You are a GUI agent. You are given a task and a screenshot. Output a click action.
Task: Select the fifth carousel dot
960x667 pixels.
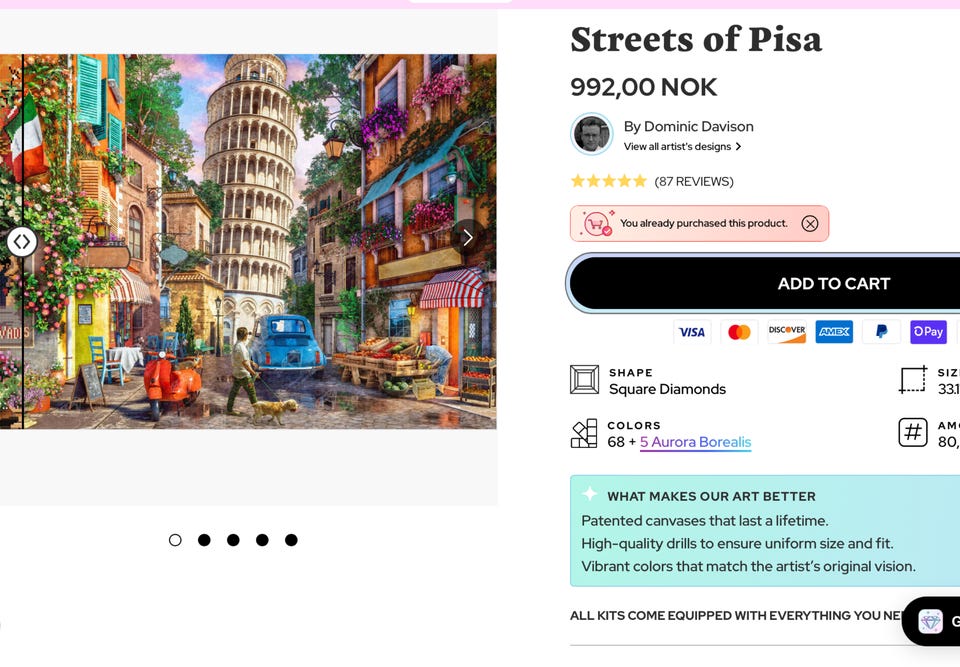tap(291, 540)
